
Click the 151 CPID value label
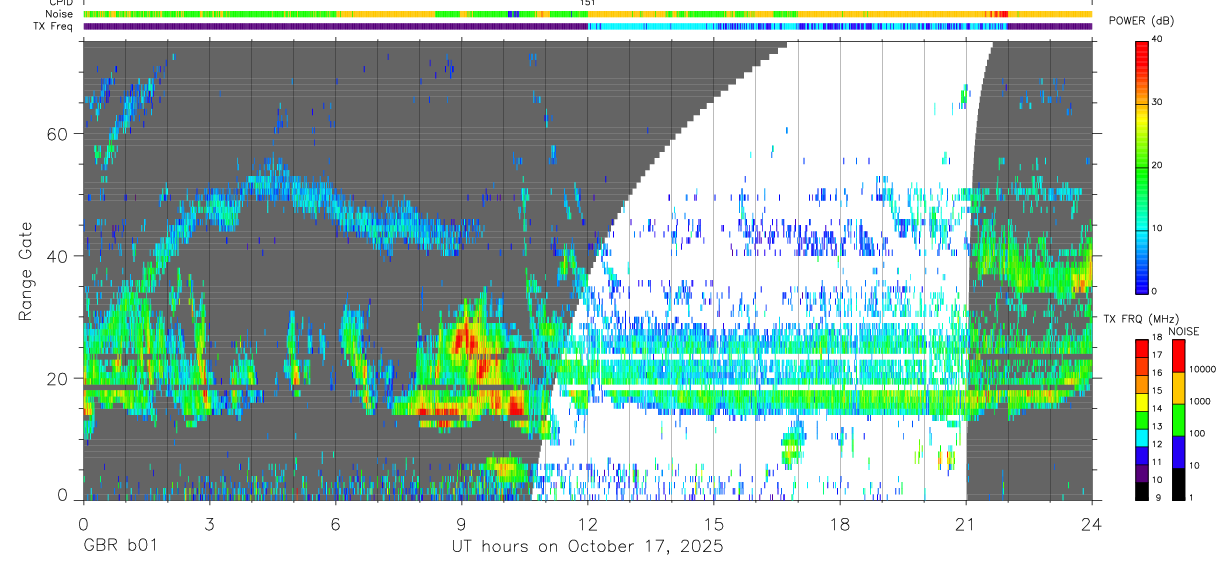click(x=587, y=3)
